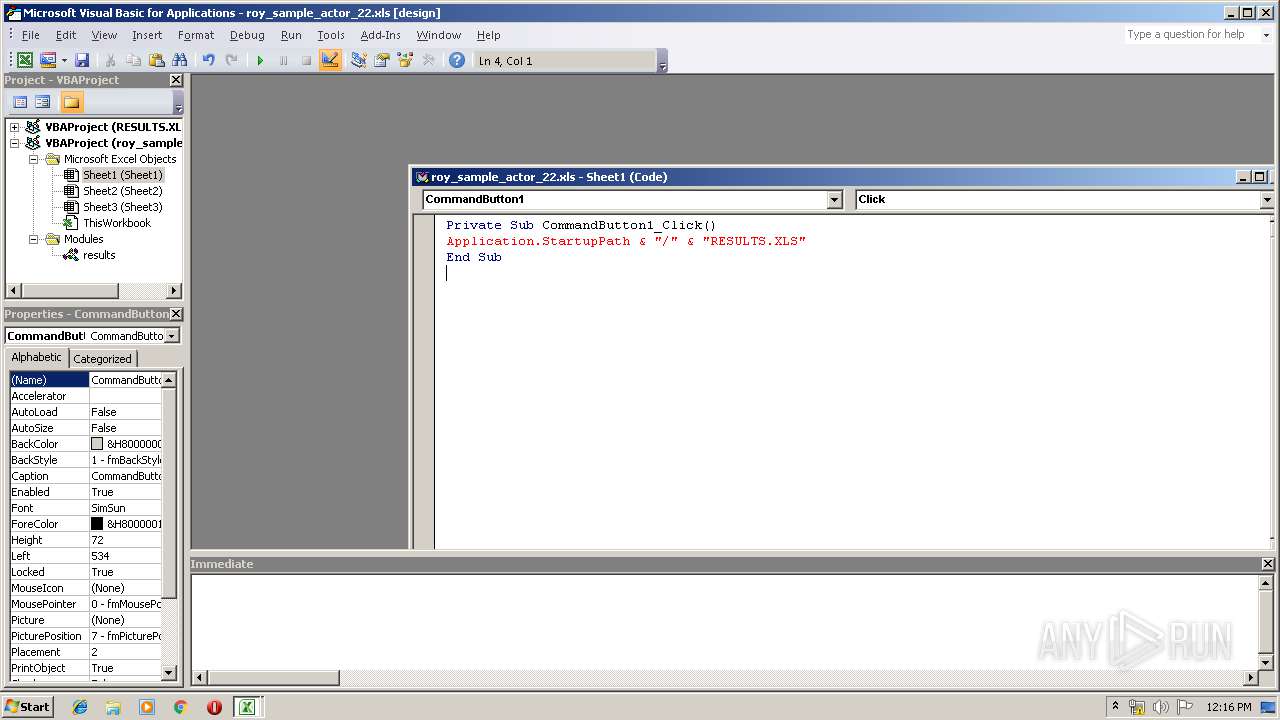The image size is (1280, 720).
Task: Click the Break pause icon
Action: point(283,60)
